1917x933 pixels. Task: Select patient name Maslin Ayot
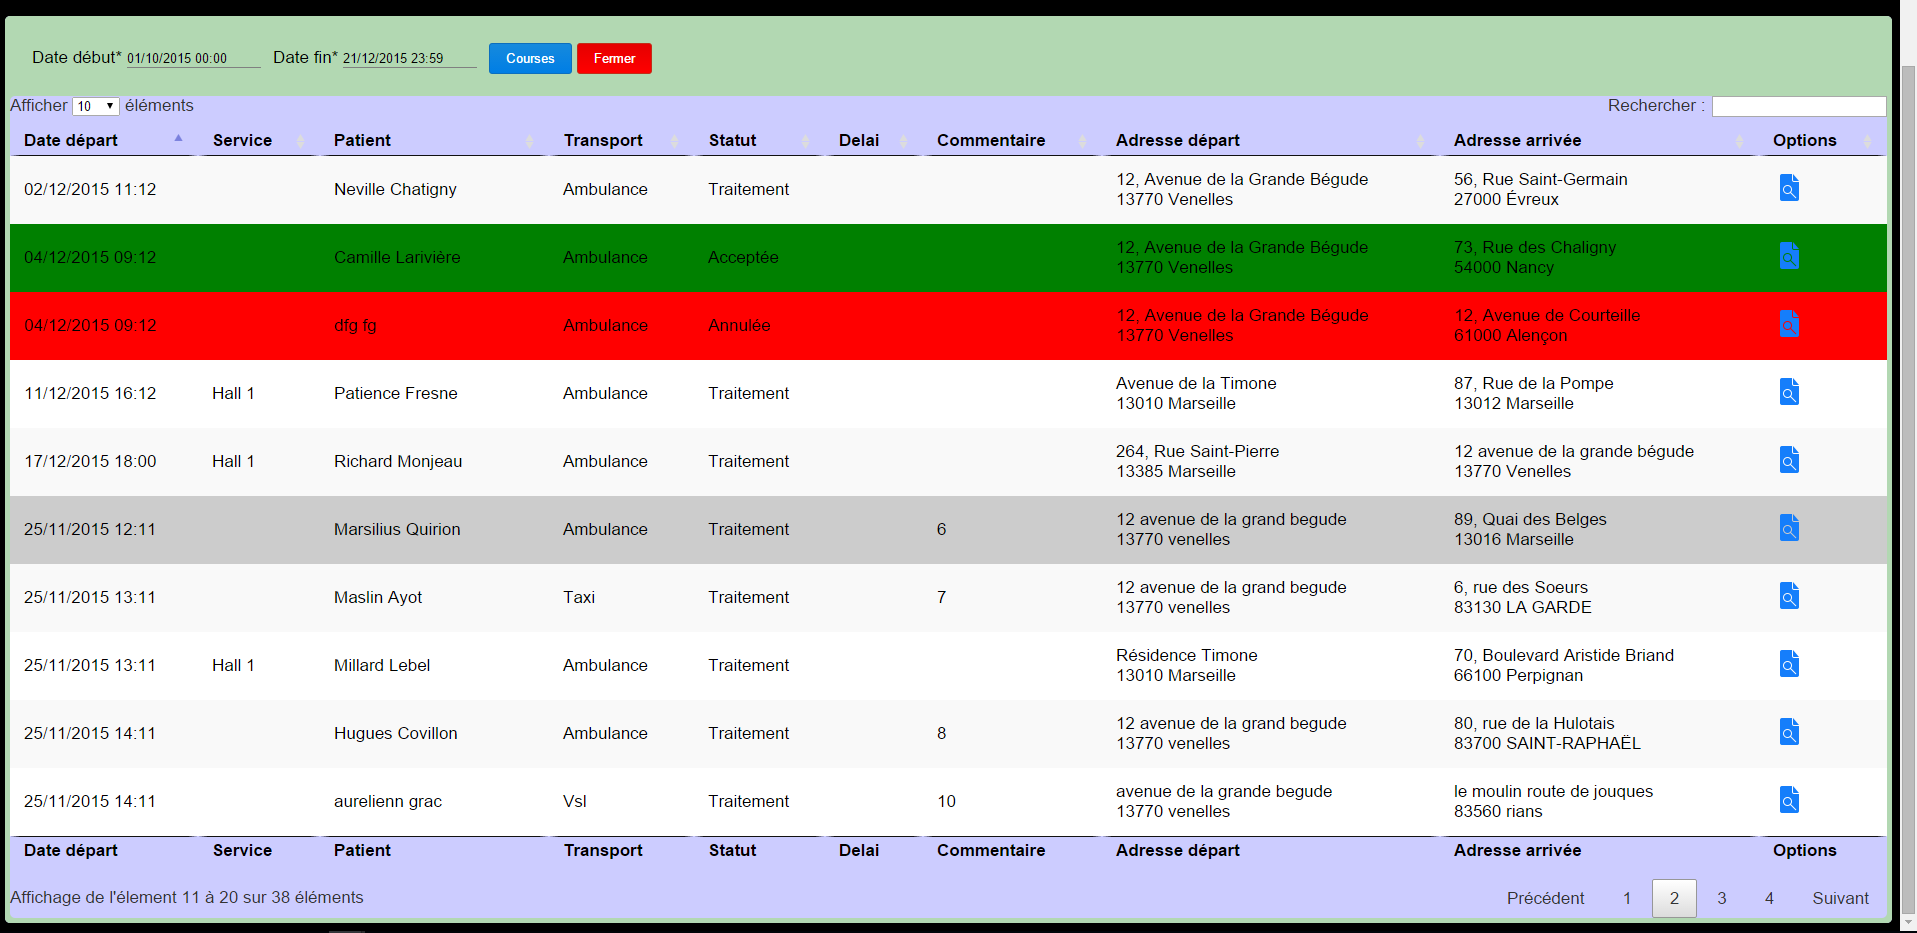click(x=378, y=597)
